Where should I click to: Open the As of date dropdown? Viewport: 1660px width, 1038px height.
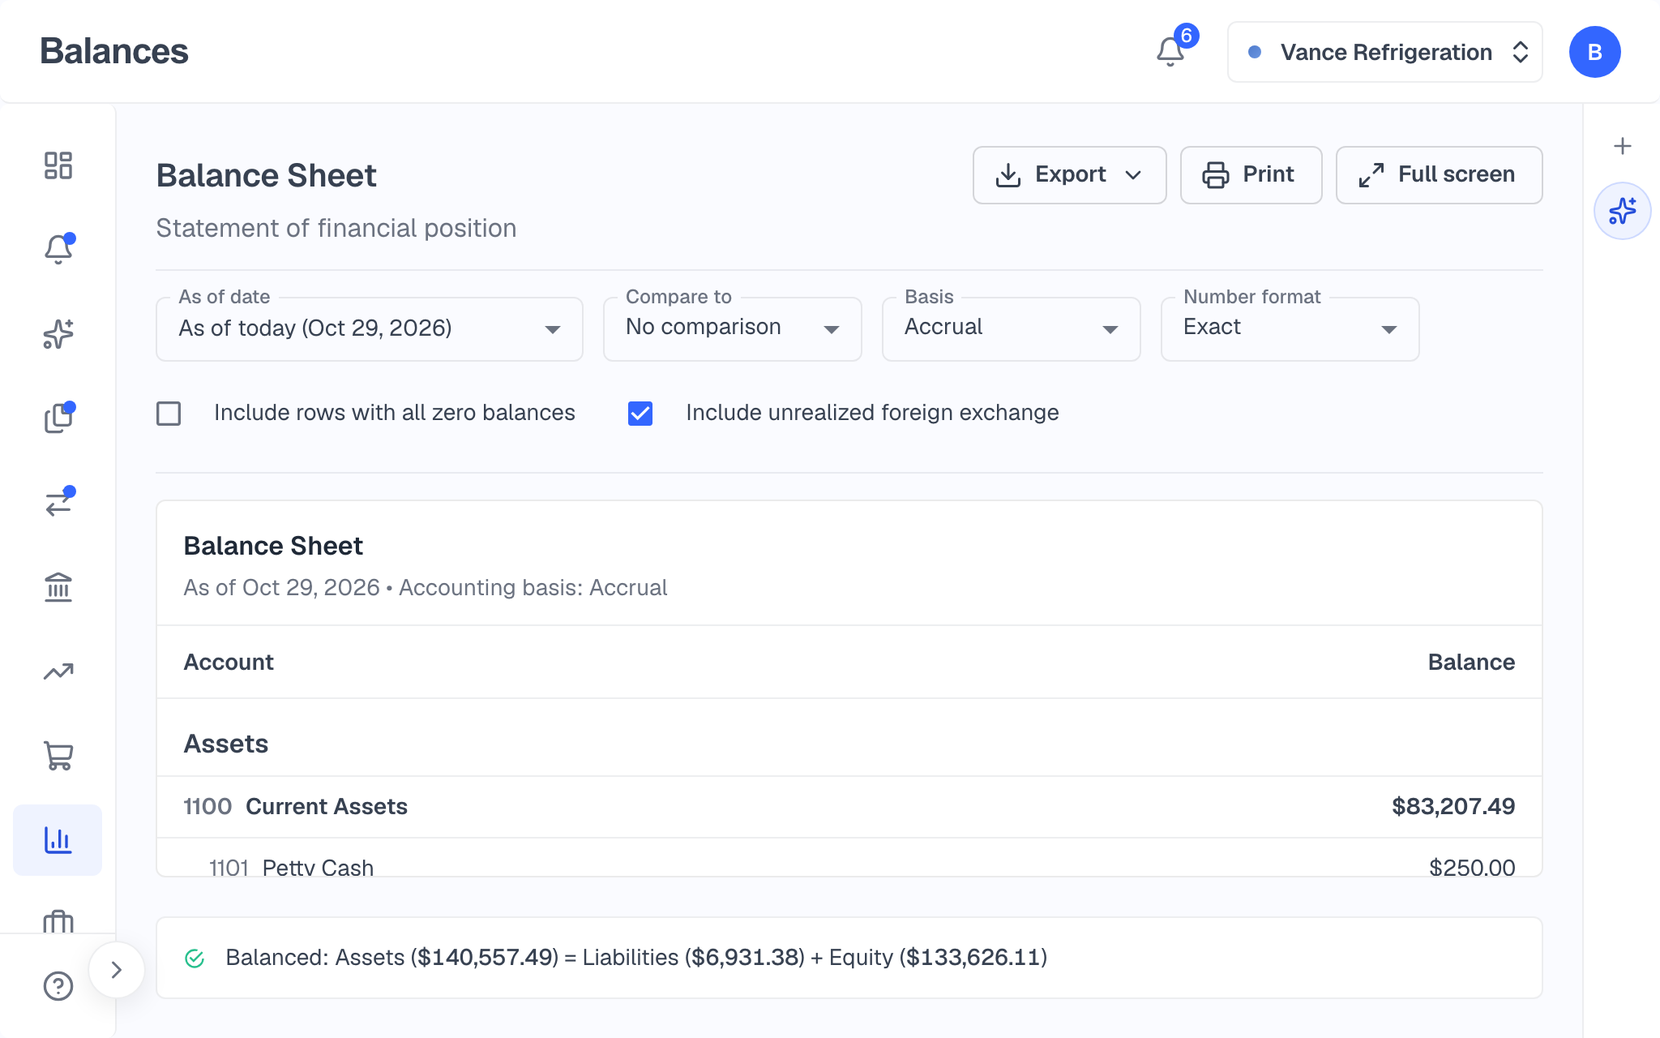(x=369, y=329)
